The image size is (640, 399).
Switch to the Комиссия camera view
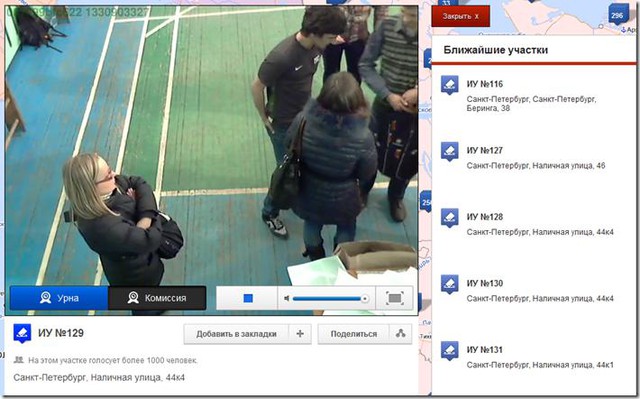pos(157,298)
